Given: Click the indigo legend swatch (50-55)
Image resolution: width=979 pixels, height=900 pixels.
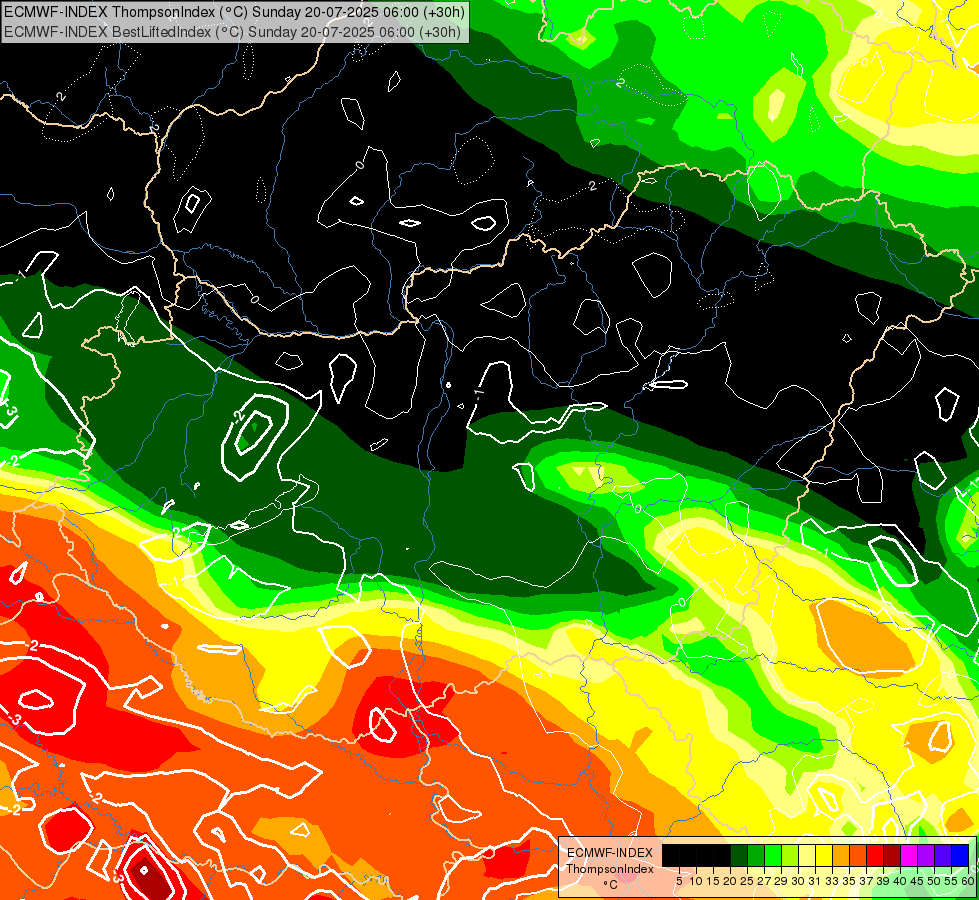Looking at the screenshot, I should pyautogui.click(x=943, y=855).
